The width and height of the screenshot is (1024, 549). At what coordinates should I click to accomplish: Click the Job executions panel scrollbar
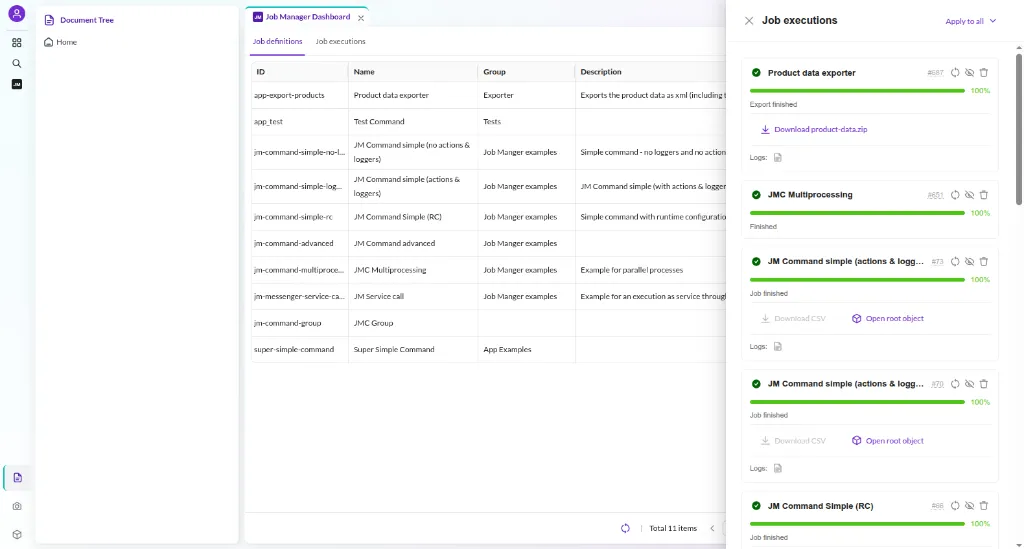tap(1019, 129)
